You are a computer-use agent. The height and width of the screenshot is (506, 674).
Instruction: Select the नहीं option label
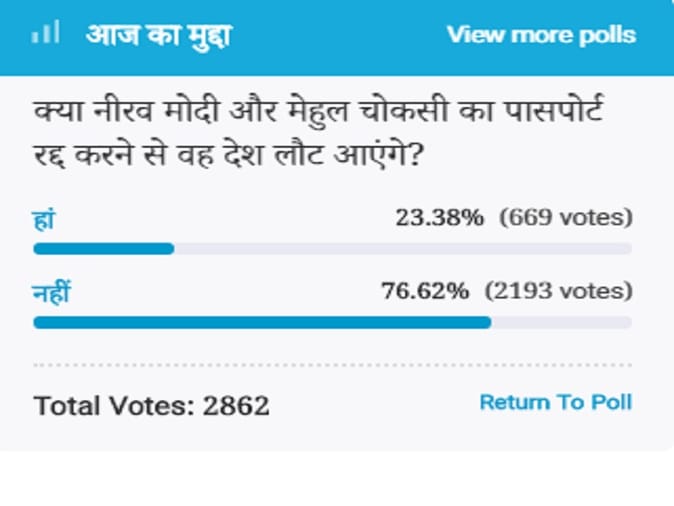coord(52,292)
